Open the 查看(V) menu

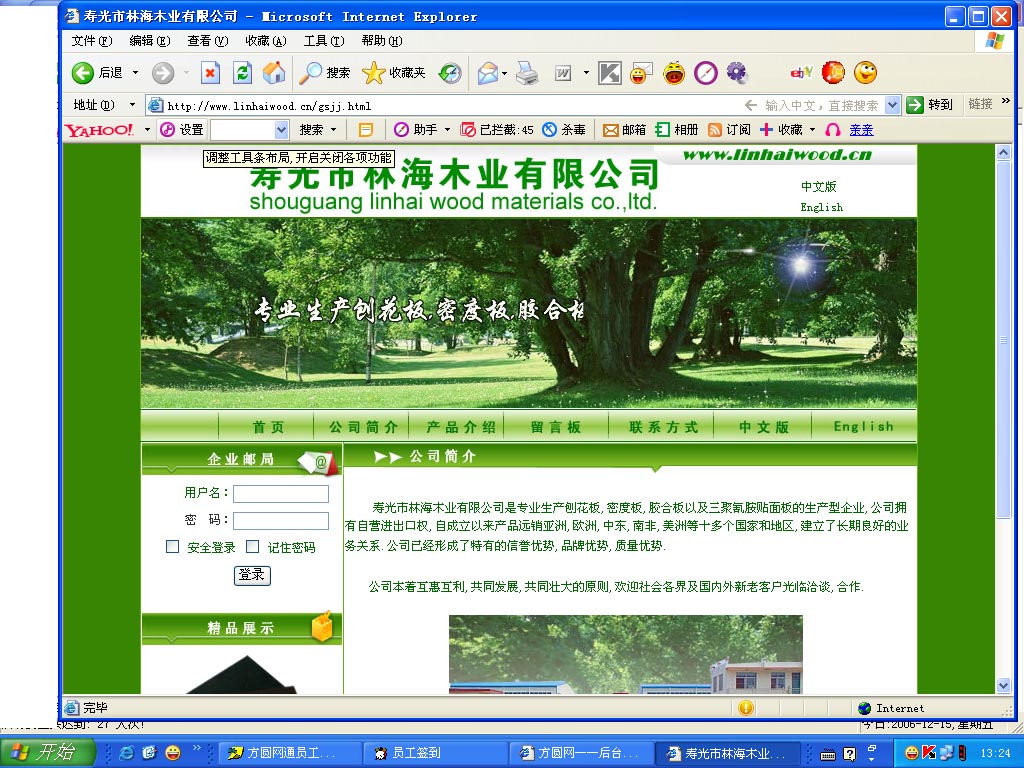coord(207,41)
